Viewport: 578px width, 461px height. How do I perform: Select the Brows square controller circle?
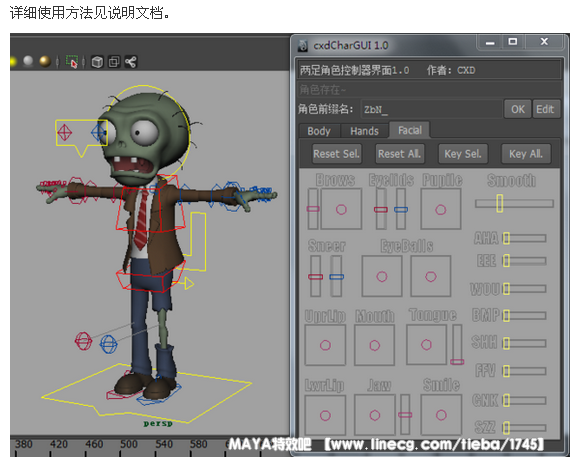tap(341, 210)
